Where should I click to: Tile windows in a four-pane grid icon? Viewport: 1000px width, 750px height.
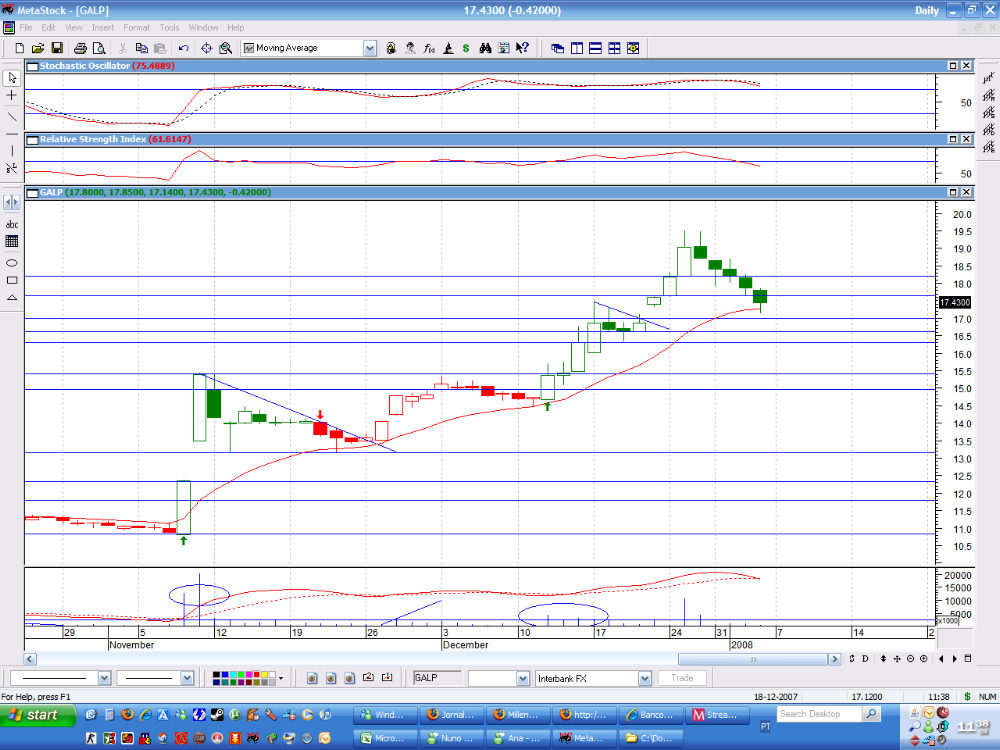[614, 48]
